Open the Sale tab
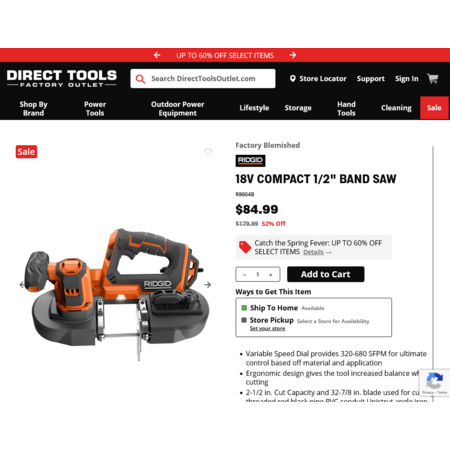Screen dimensions: 450x450 (x=434, y=108)
